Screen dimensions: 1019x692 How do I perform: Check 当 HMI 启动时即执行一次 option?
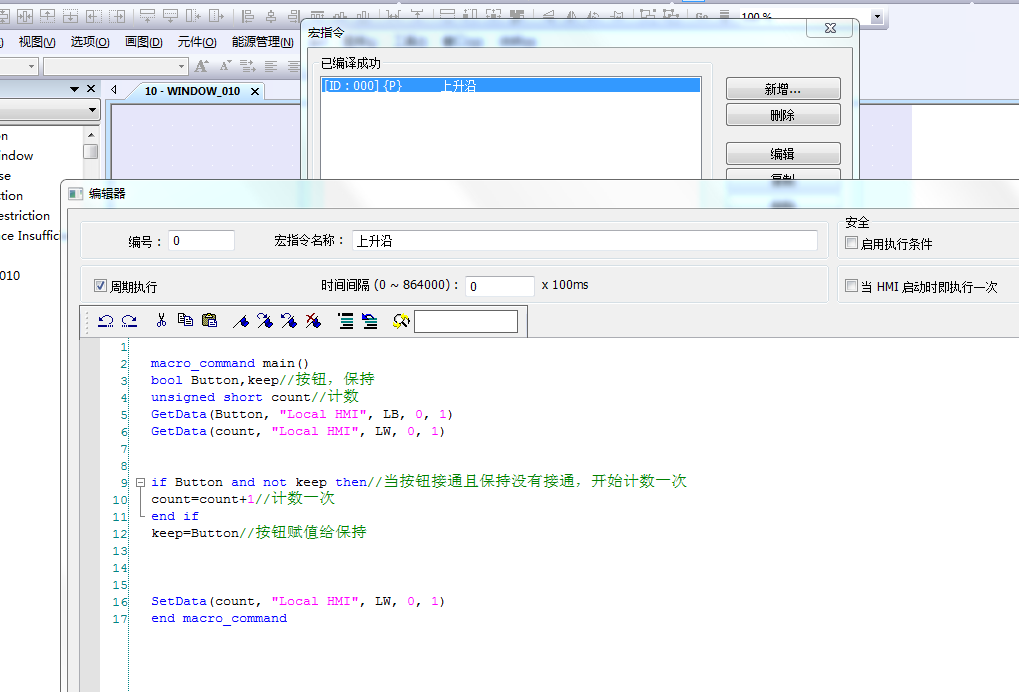852,286
